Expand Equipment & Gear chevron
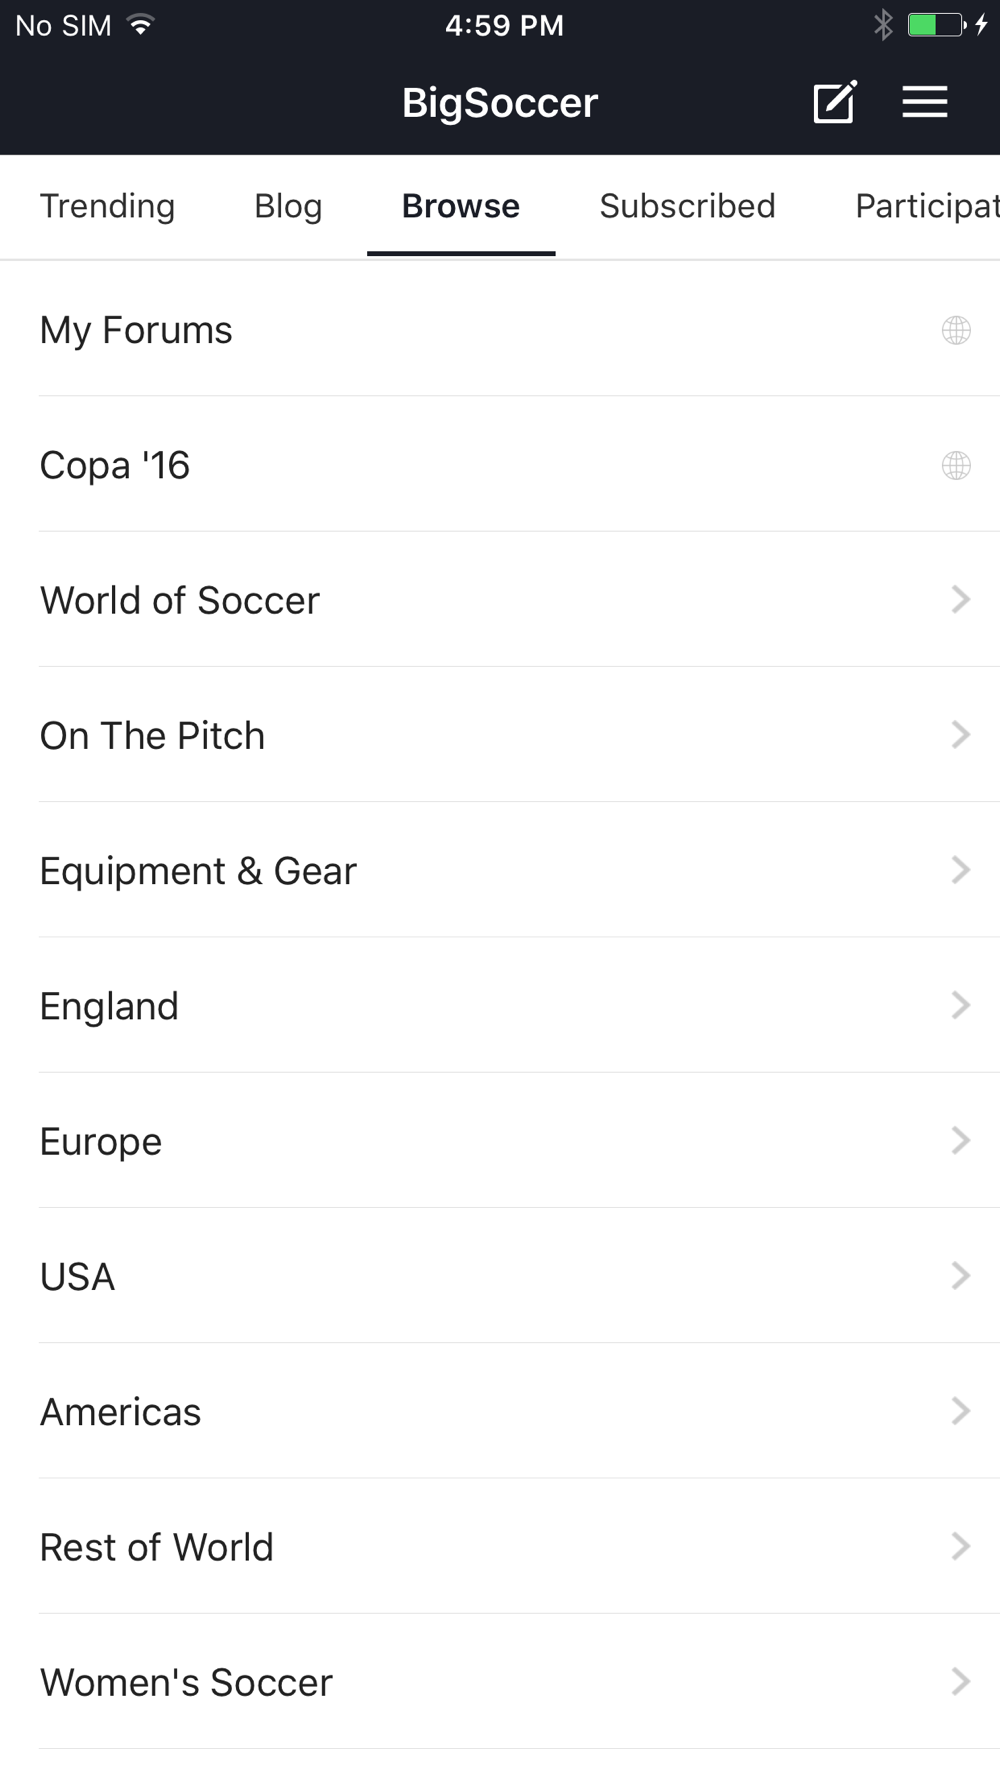Viewport: 1000px width, 1778px height. [x=960, y=870]
